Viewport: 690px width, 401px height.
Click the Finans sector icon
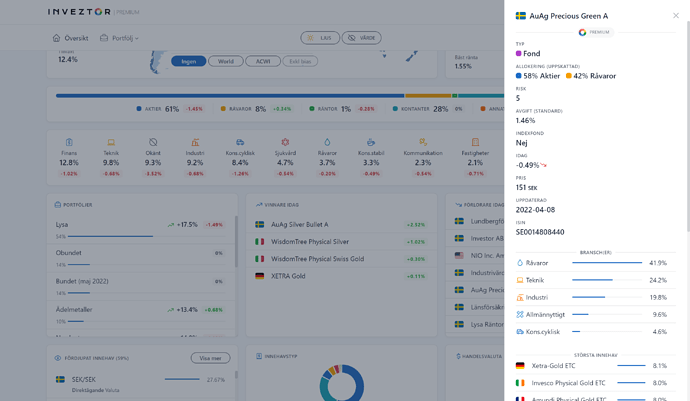[69, 142]
